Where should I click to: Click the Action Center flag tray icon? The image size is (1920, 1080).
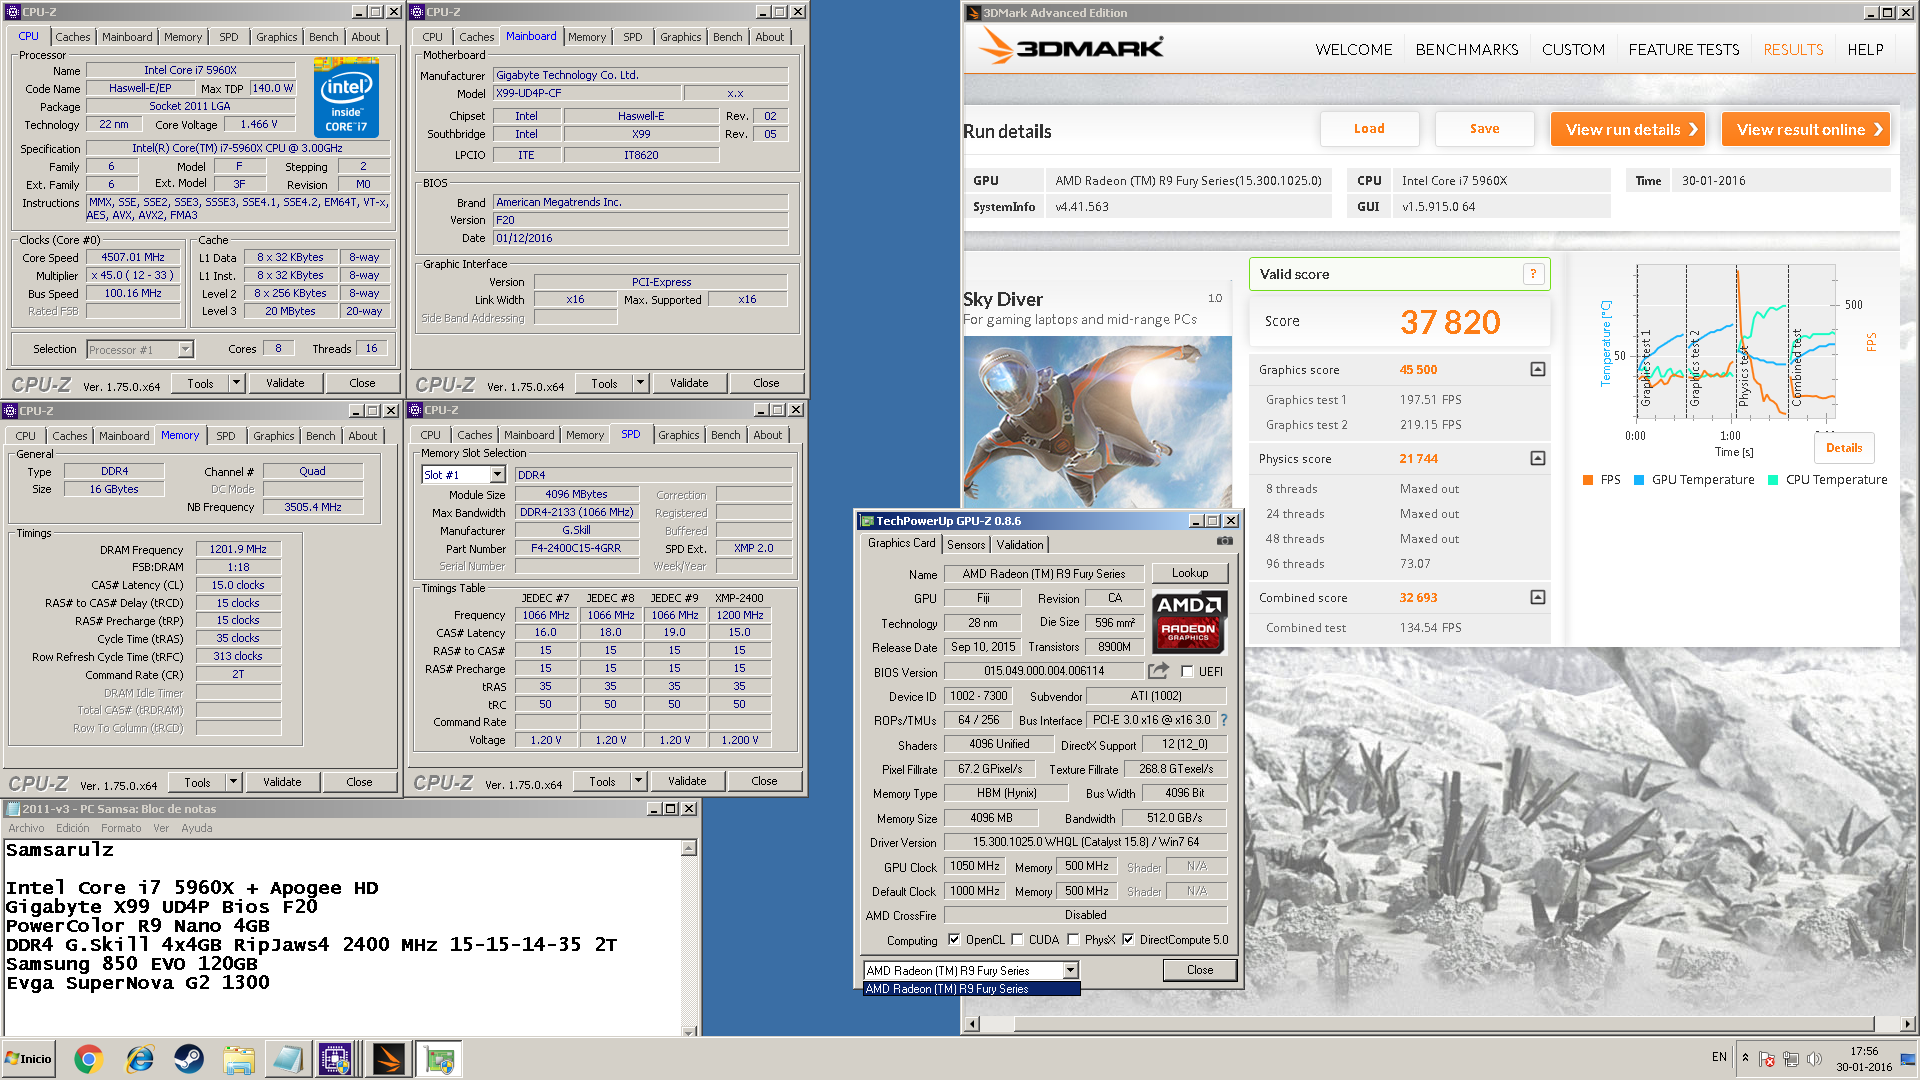coord(1767,1059)
